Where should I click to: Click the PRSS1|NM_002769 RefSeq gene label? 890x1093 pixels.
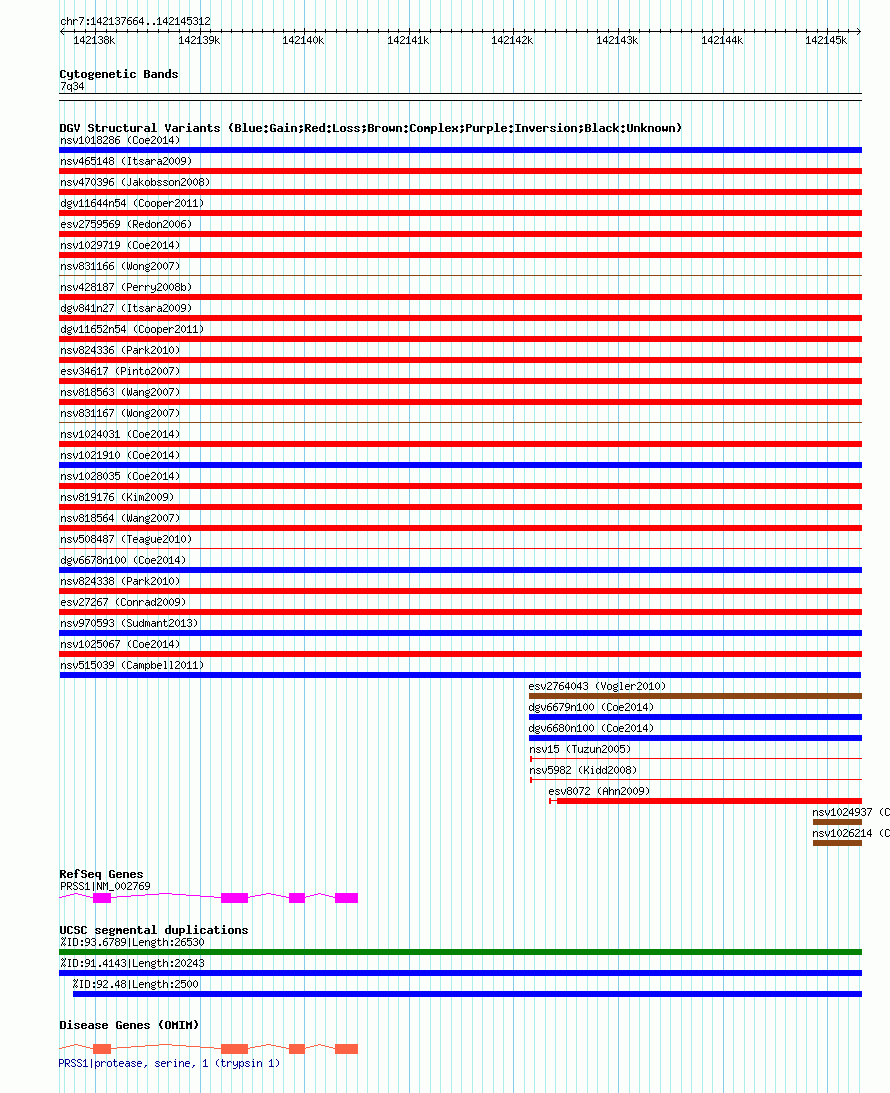pos(105,886)
